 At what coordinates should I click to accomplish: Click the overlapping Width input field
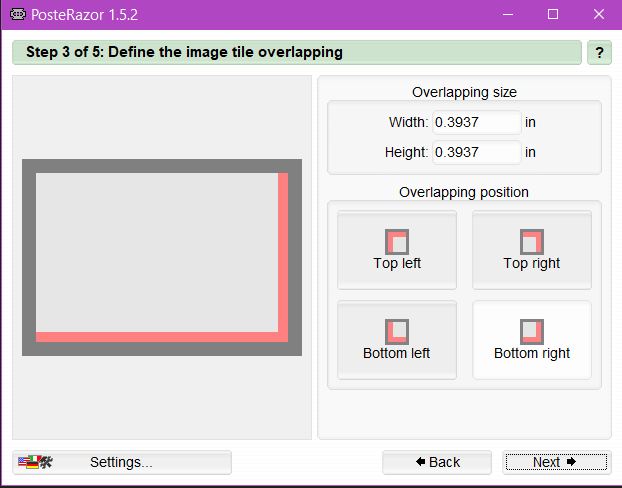[x=476, y=122]
